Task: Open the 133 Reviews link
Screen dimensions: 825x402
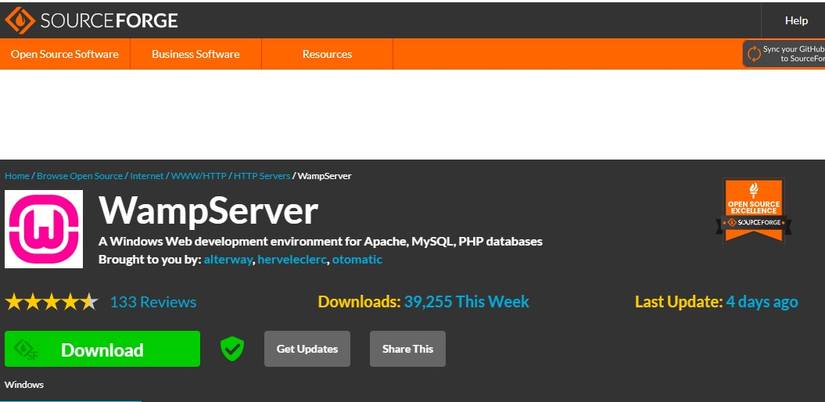Action: coord(153,302)
